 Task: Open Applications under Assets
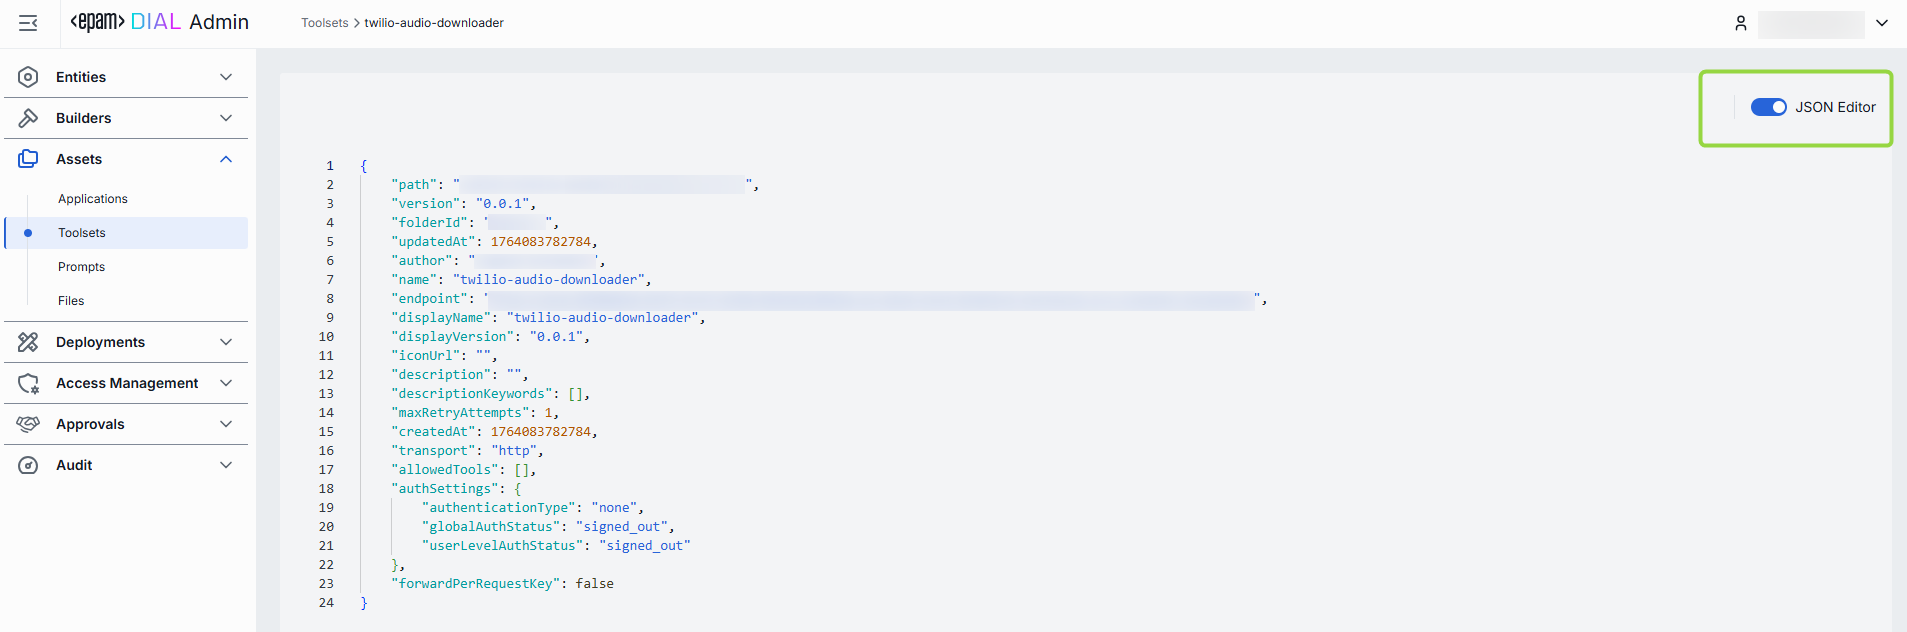point(93,199)
